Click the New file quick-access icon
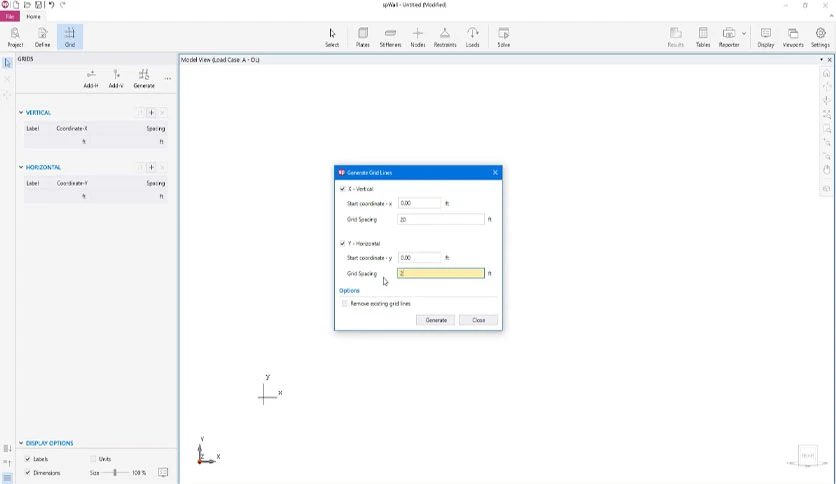The image size is (836, 484). [17, 5]
